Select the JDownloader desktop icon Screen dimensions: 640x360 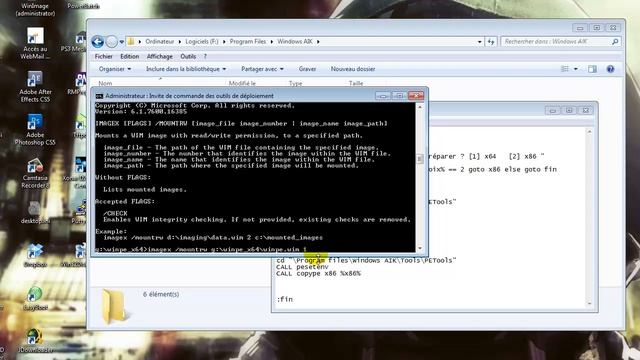point(35,341)
